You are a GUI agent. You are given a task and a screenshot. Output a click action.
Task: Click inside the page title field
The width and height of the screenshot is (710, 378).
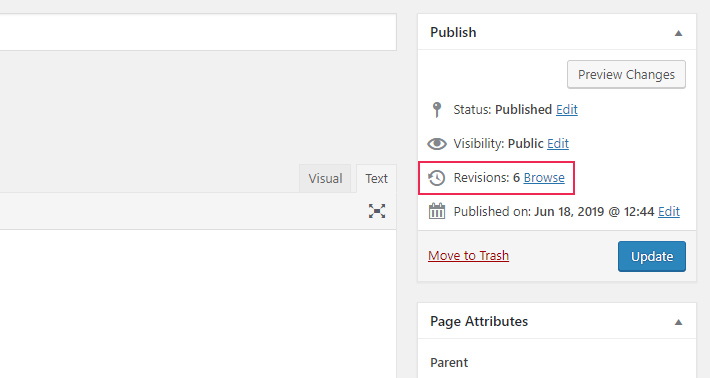pos(198,32)
